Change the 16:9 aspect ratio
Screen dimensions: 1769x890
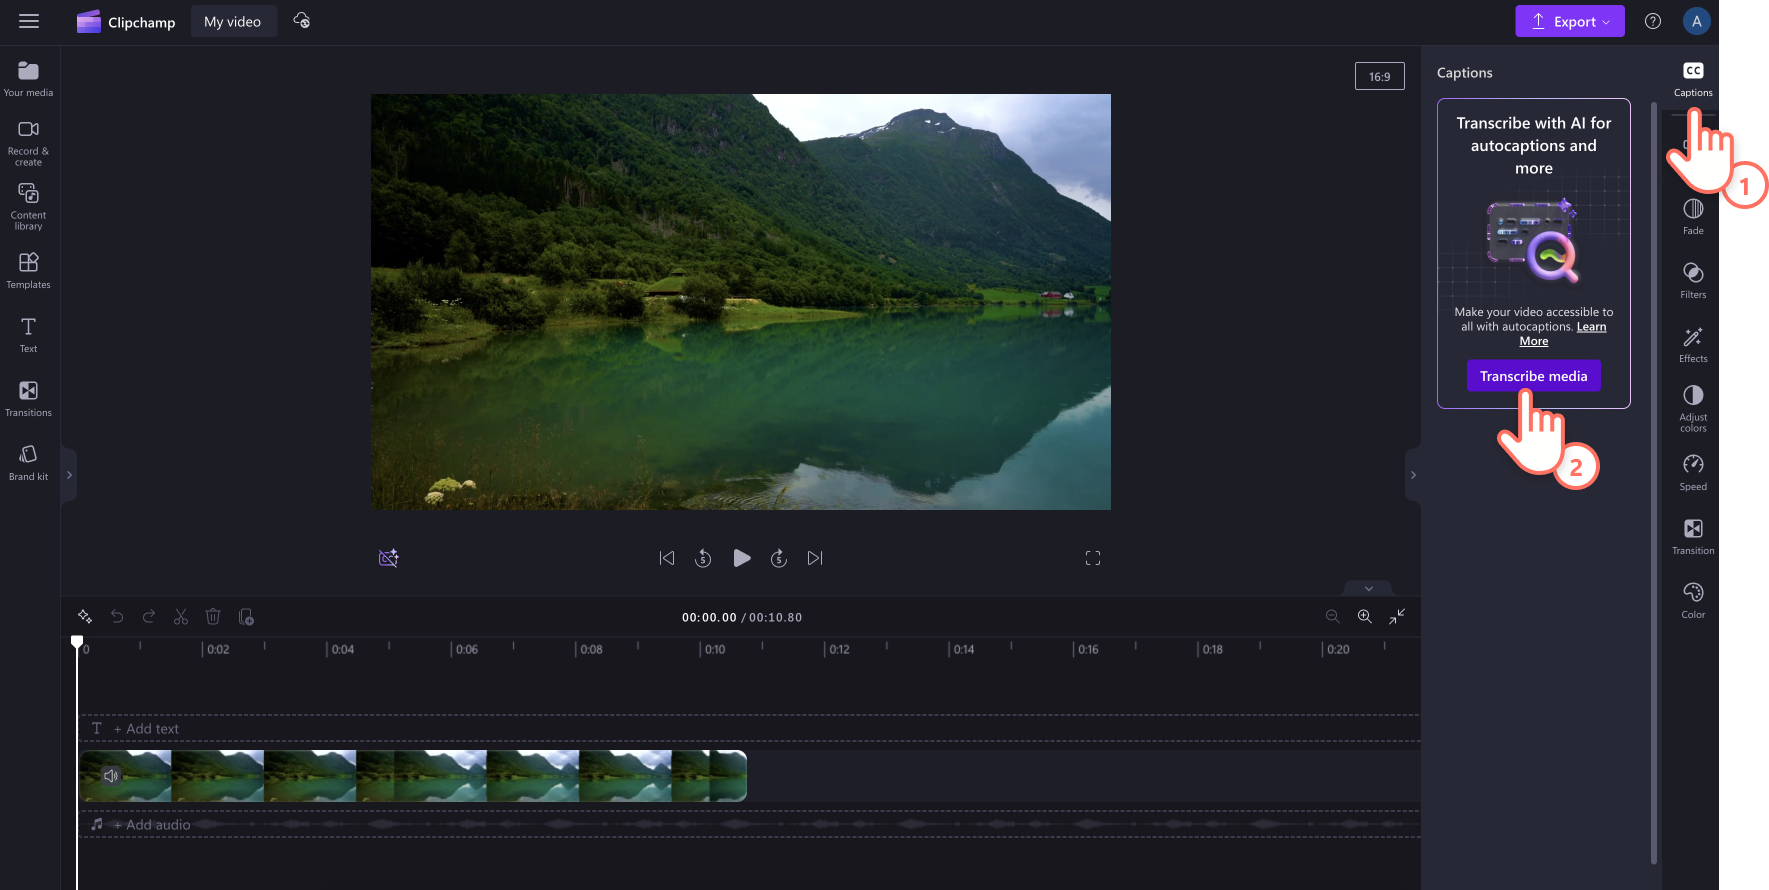[1379, 76]
